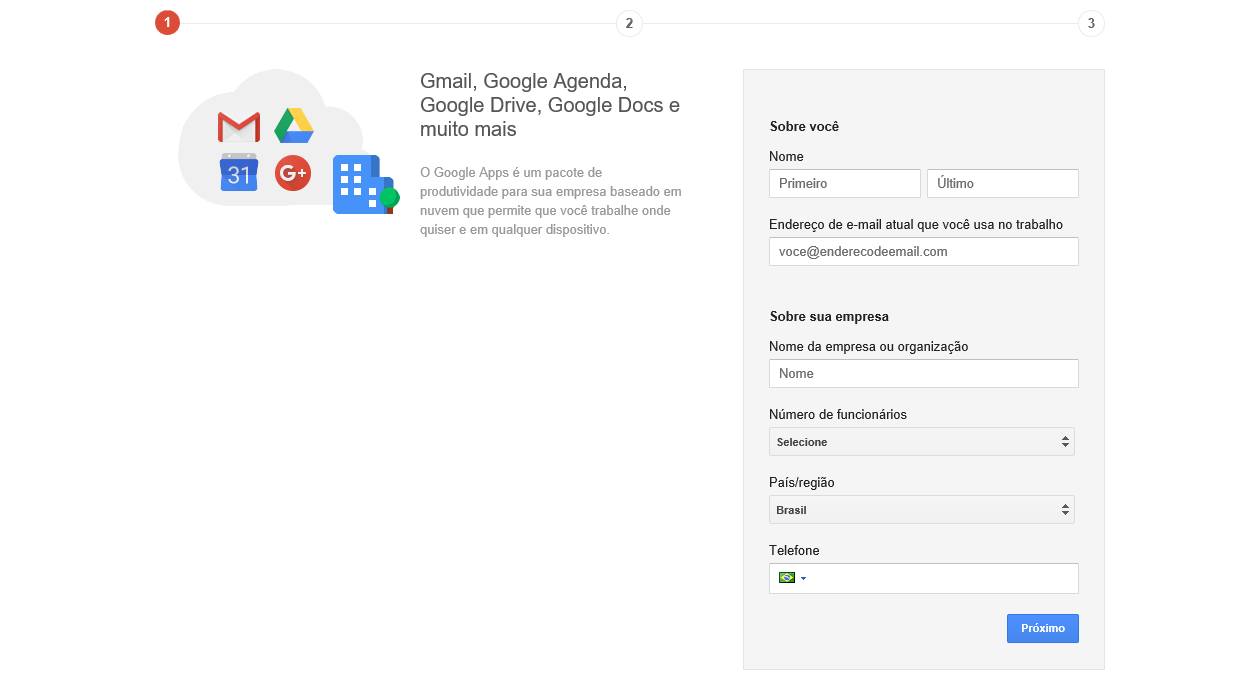Screen dimensions: 1237x676
Task: Click the Google Drive triangle icon
Action: [x=294, y=126]
